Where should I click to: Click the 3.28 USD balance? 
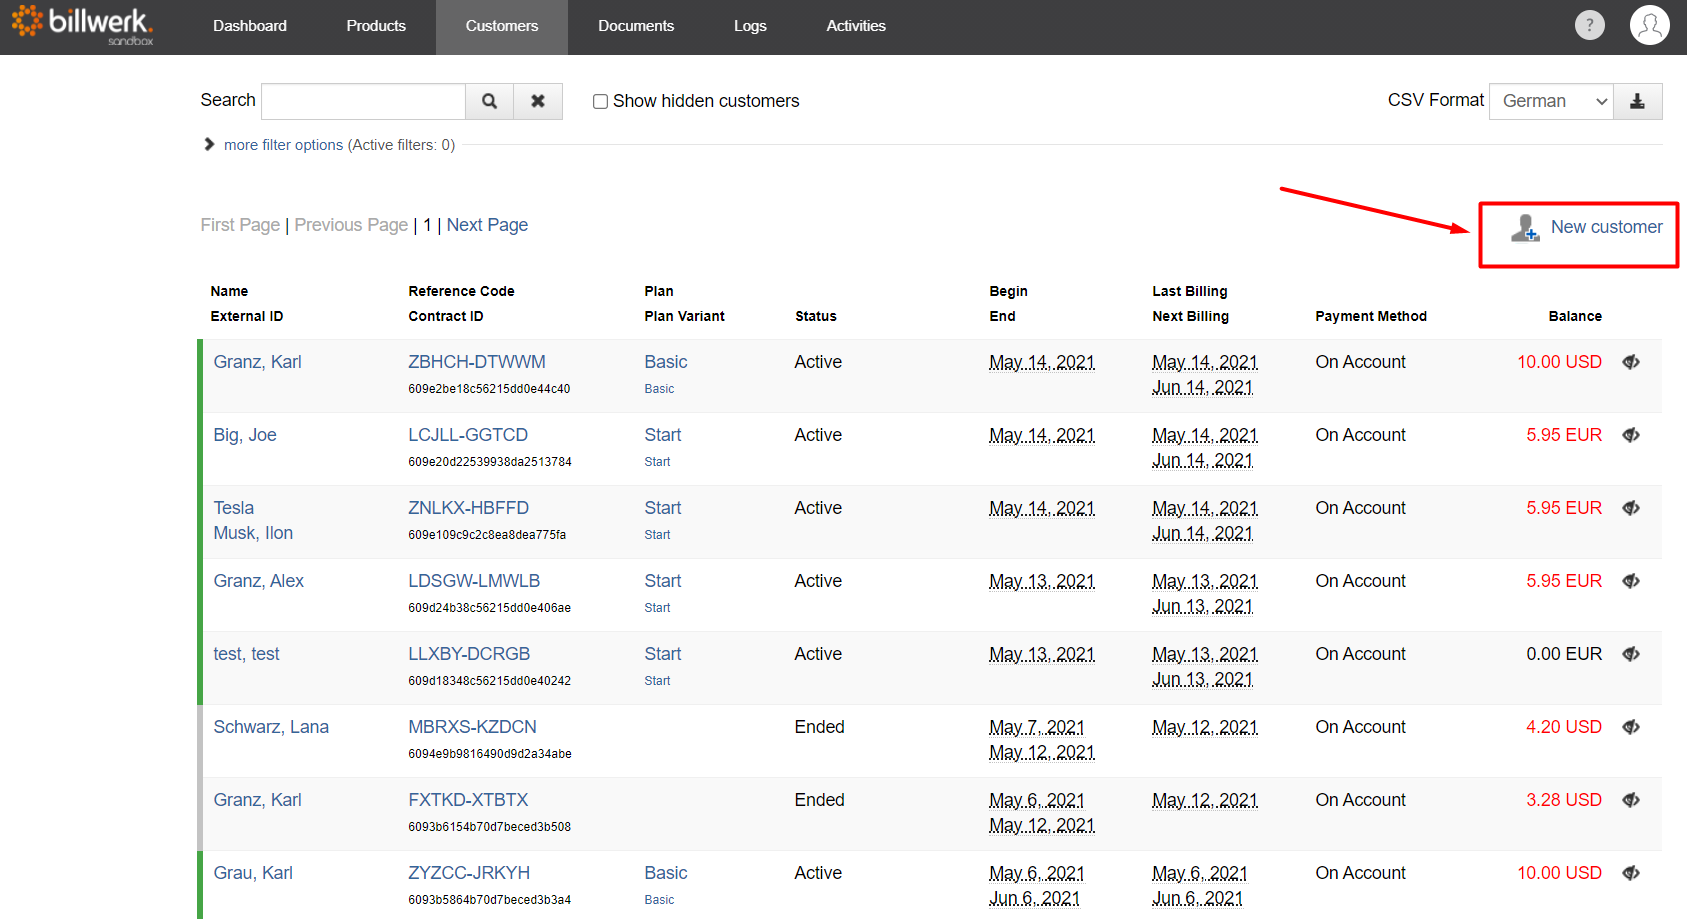[x=1564, y=800]
